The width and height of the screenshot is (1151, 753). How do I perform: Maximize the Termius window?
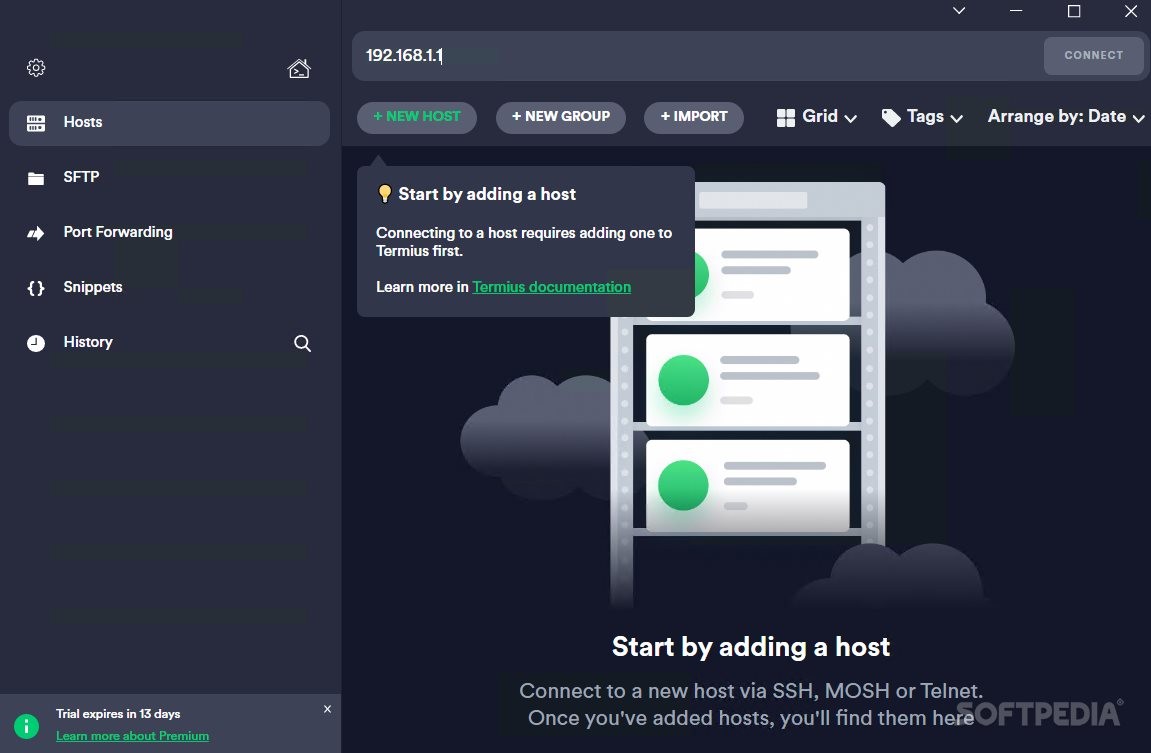point(1074,10)
